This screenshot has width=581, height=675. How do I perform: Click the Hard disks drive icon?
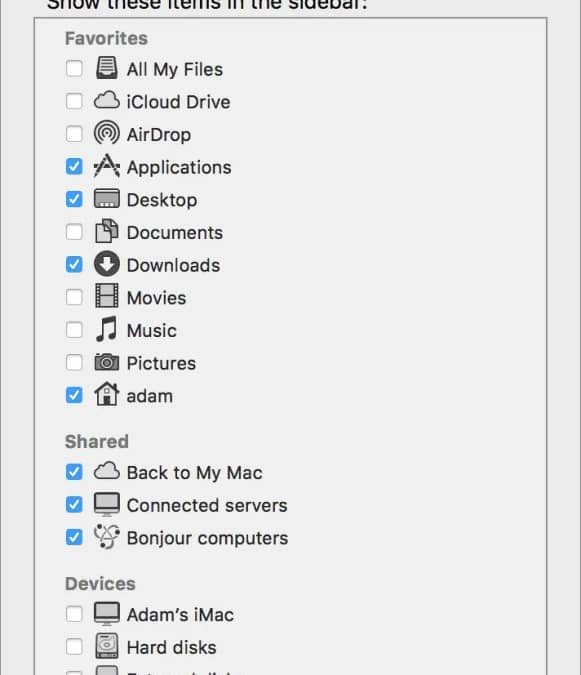106,646
